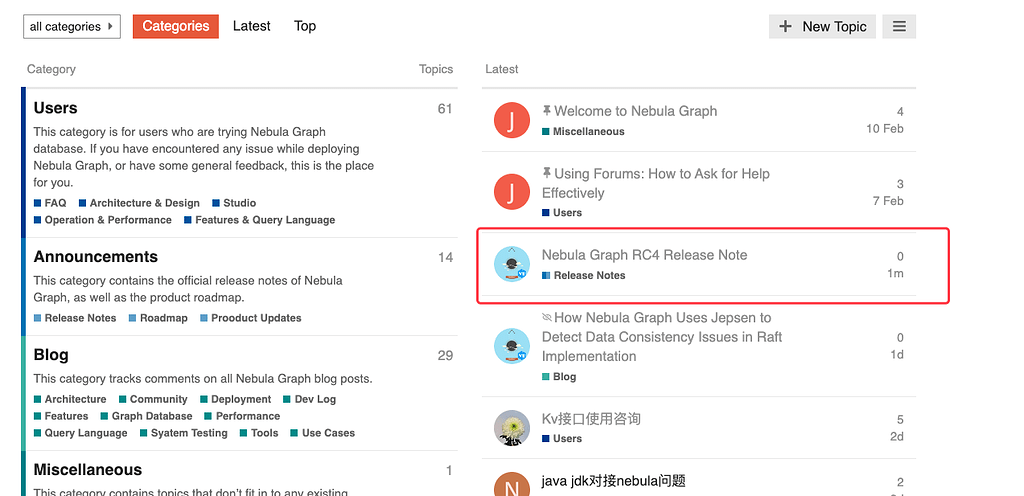The image size is (1024, 496).
Task: Click the 14 topics count for Announcements
Action: 445,258
